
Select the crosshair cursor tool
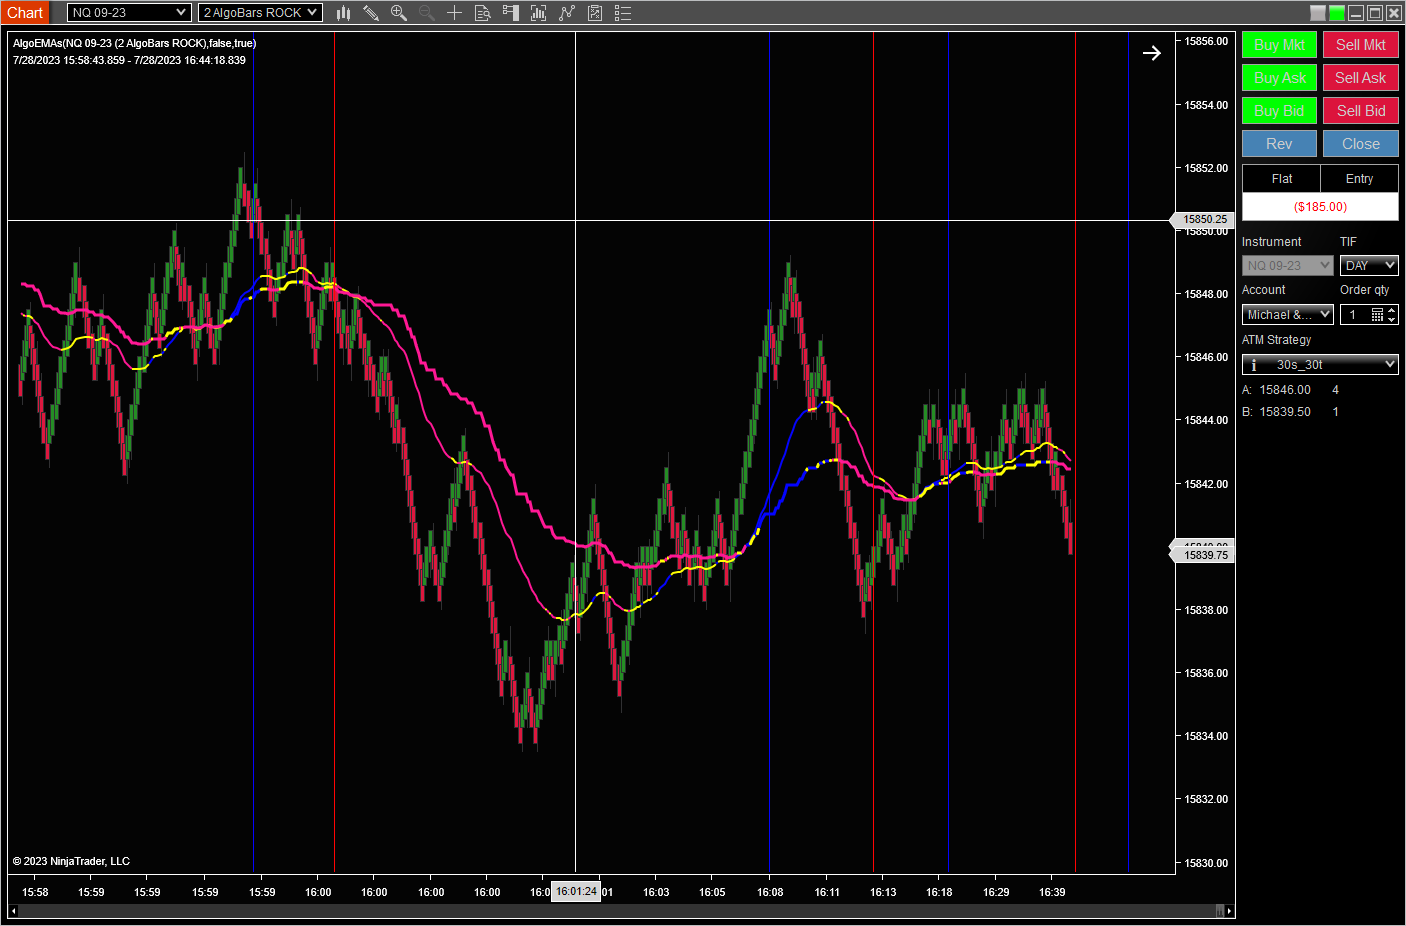click(x=454, y=13)
